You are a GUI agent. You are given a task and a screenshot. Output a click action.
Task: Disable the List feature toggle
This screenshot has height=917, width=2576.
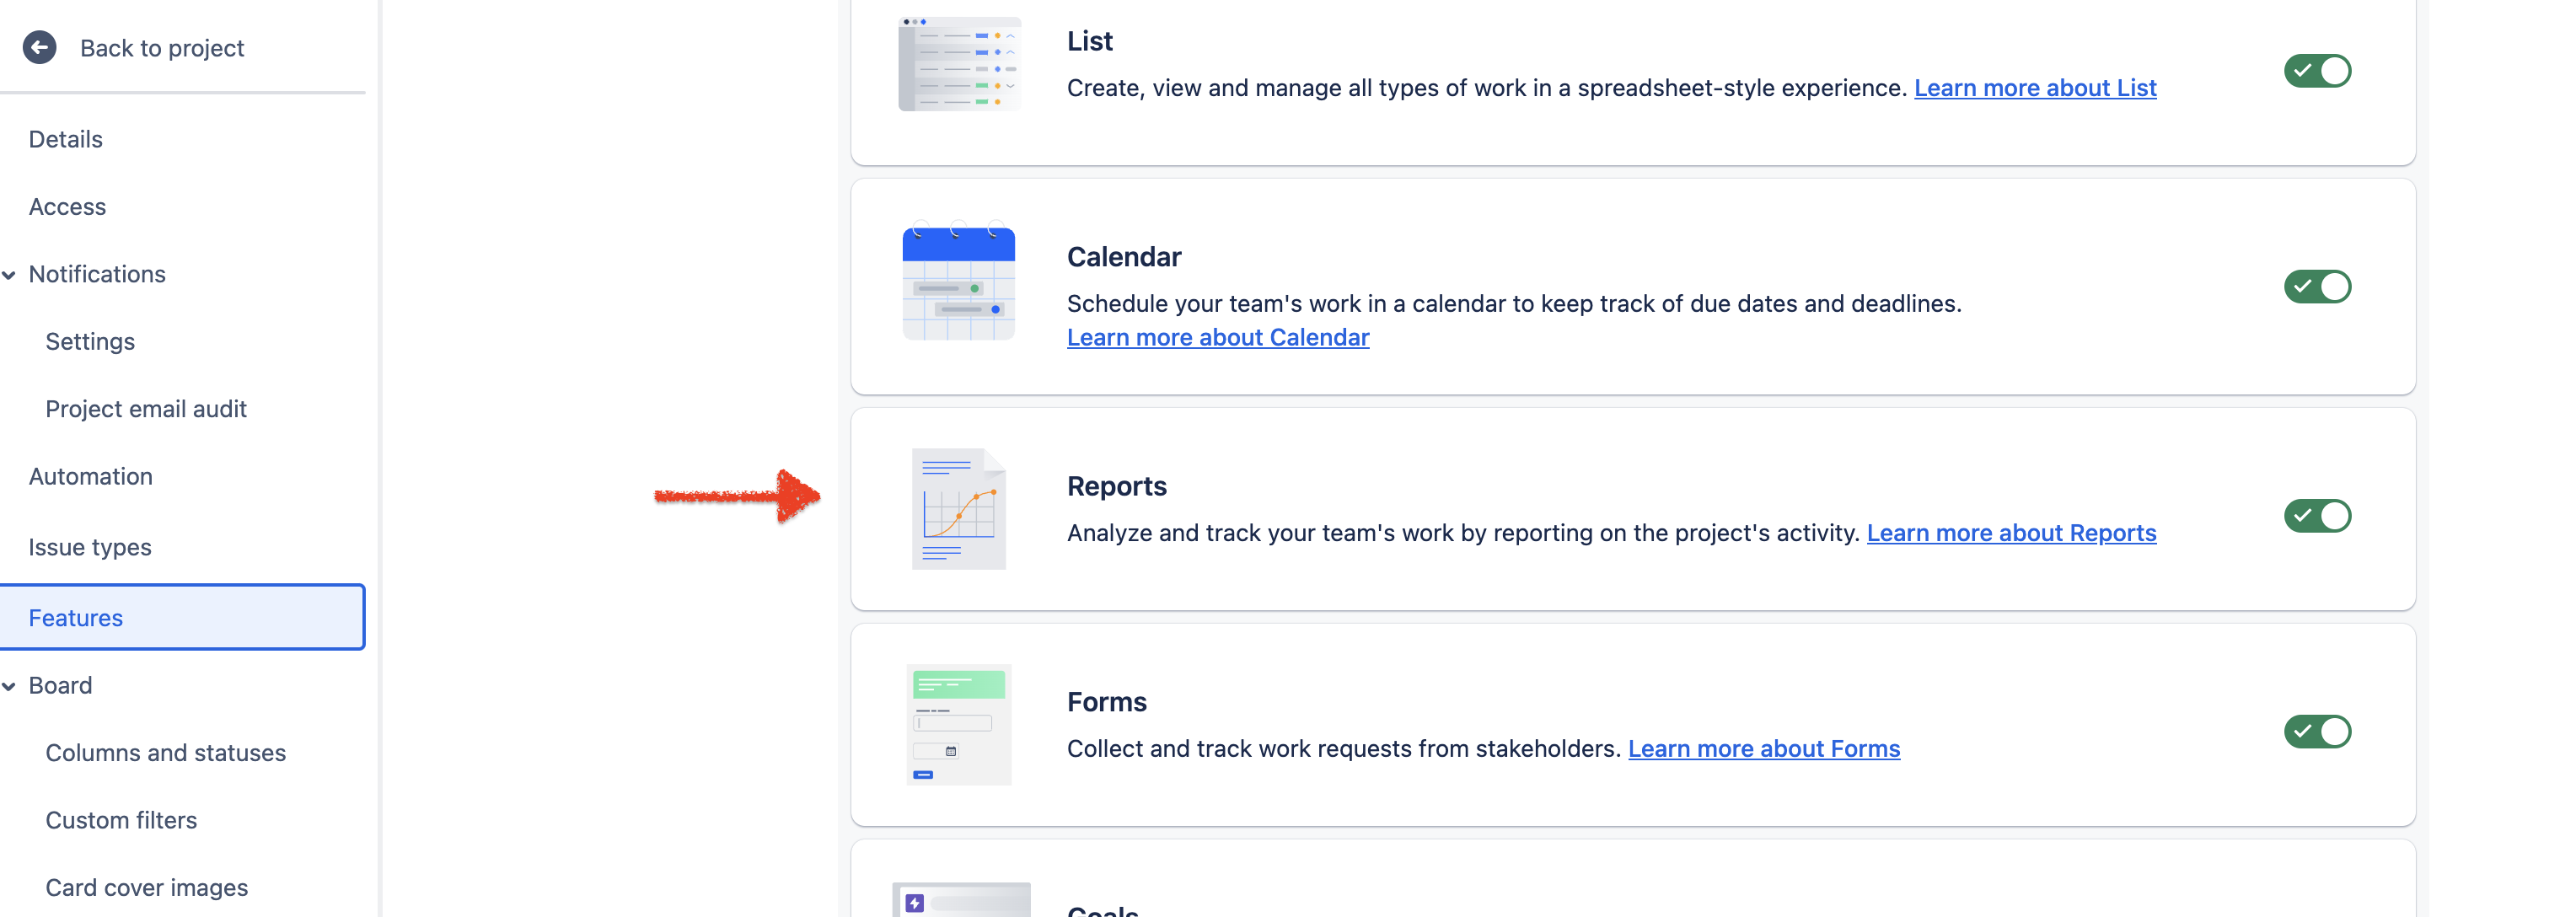point(2316,71)
